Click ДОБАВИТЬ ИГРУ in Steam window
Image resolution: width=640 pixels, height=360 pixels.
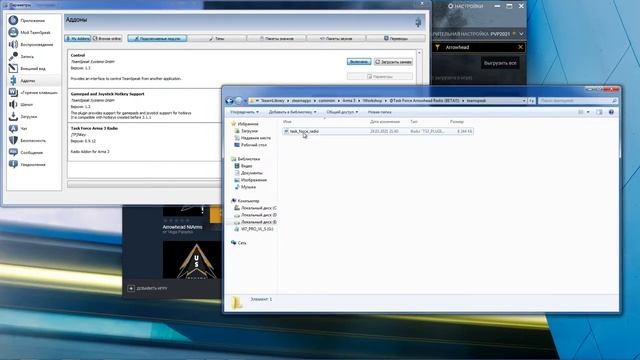pyautogui.click(x=148, y=288)
